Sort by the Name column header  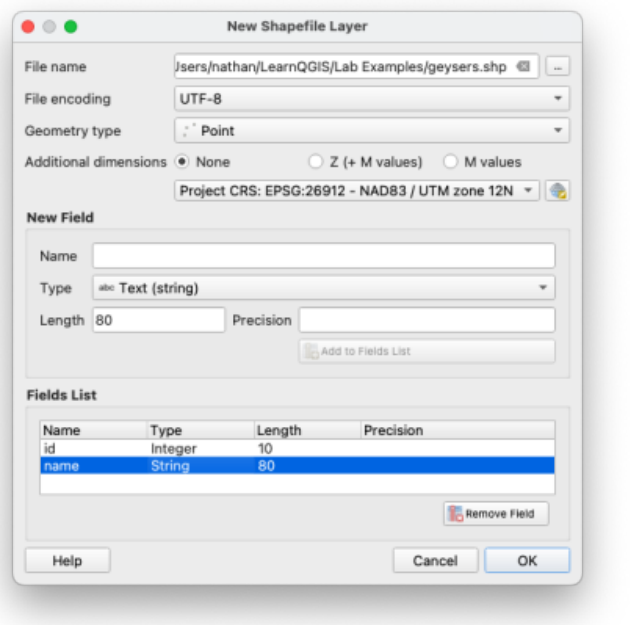coord(94,430)
